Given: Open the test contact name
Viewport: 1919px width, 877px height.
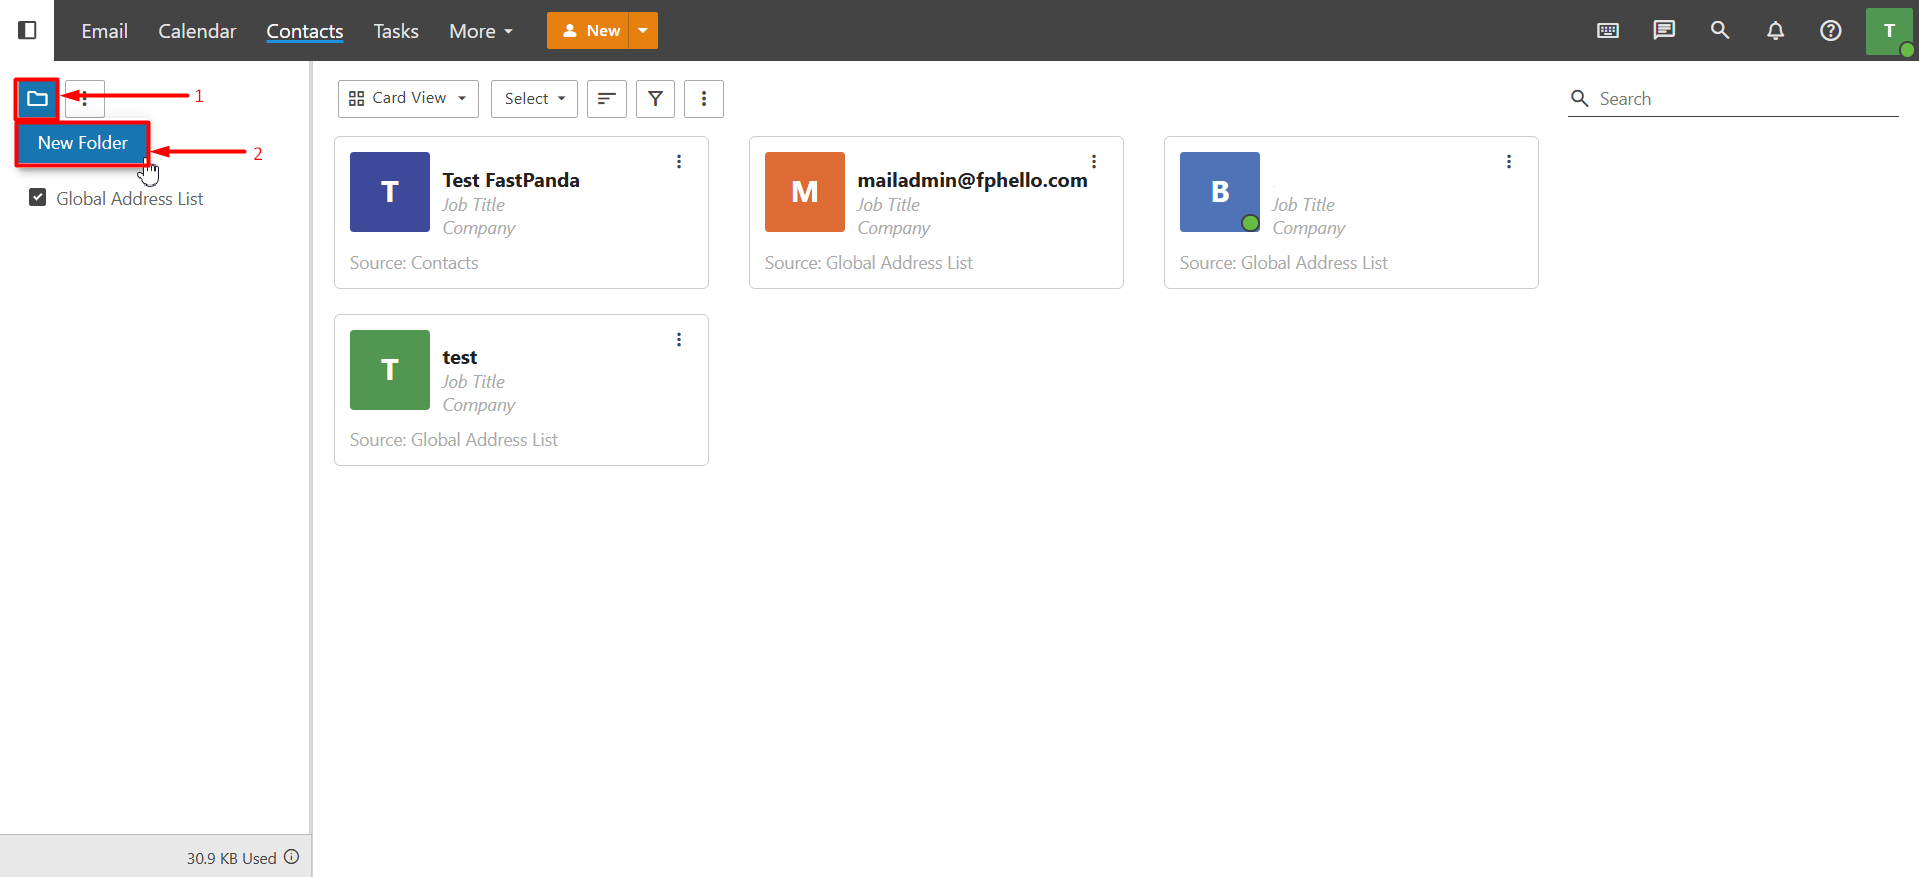Looking at the screenshot, I should click(460, 357).
